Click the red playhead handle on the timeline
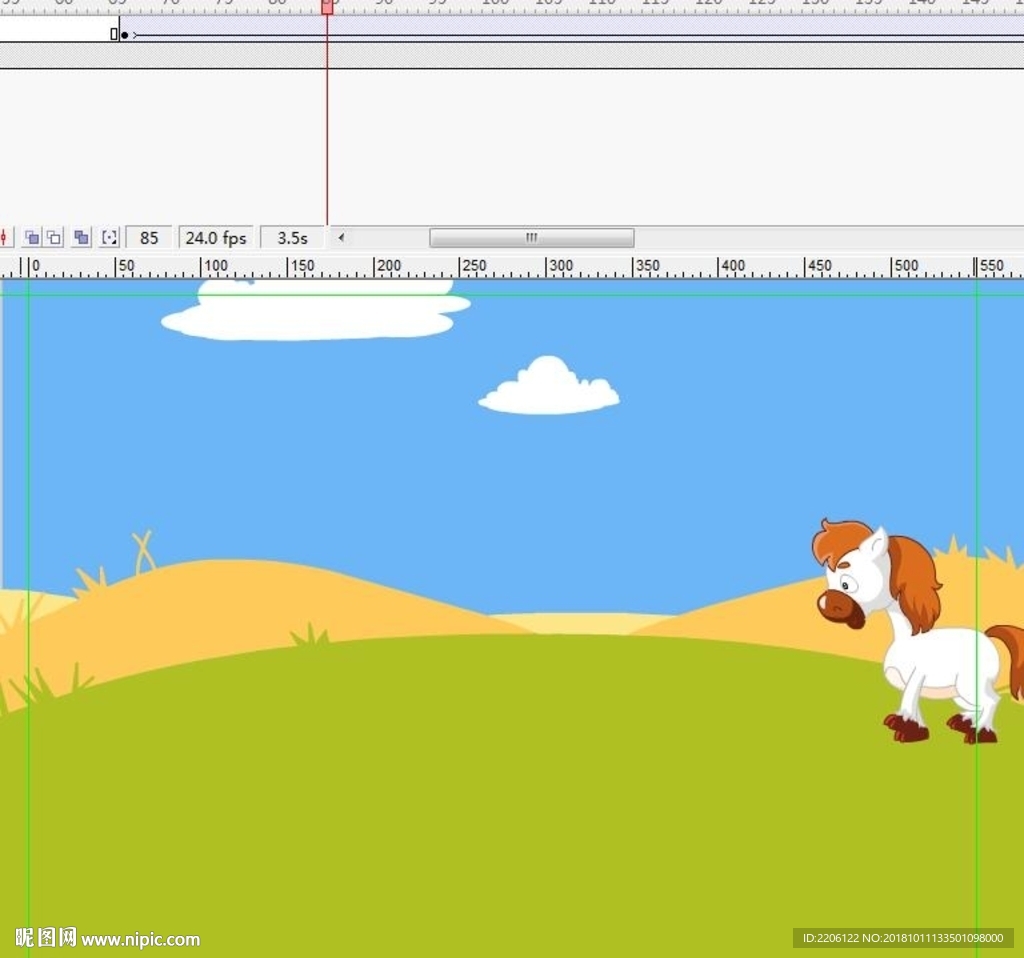The width and height of the screenshot is (1024, 958). tap(327, 7)
